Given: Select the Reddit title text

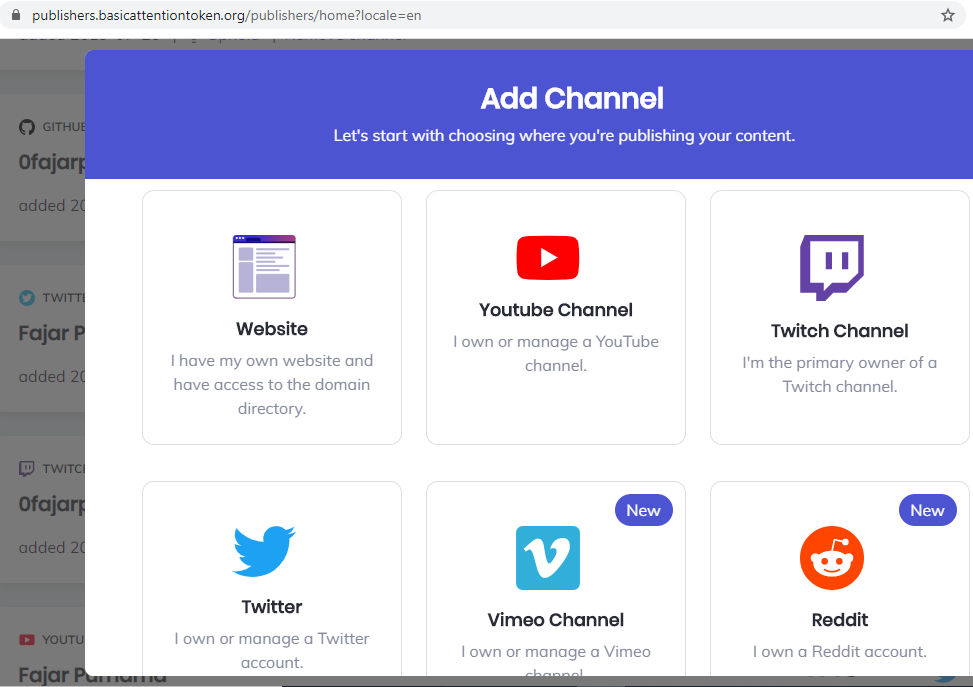Looking at the screenshot, I should tap(840, 620).
